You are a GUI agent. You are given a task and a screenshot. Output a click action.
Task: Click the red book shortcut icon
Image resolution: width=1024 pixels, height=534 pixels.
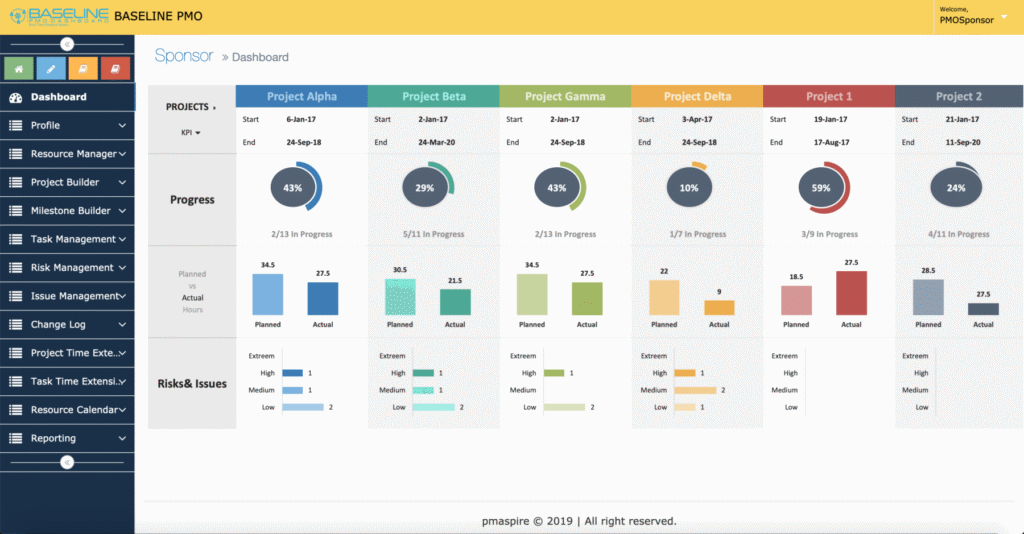(115, 69)
